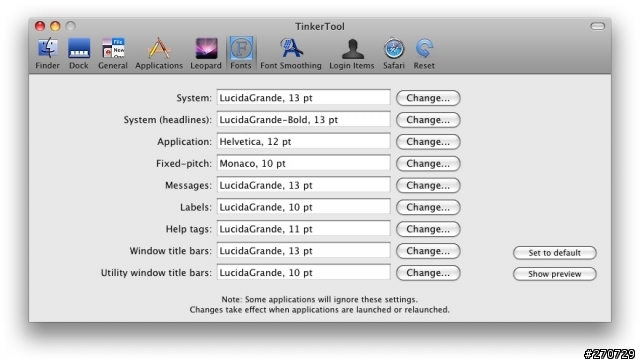
Task: Click the Show preview button
Action: pyautogui.click(x=555, y=274)
